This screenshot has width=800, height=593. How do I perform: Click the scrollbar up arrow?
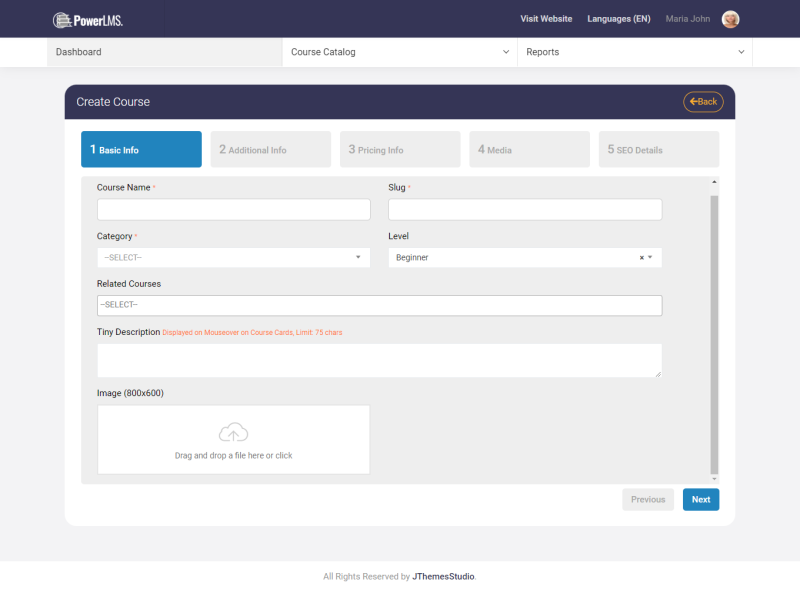pyautogui.click(x=714, y=182)
